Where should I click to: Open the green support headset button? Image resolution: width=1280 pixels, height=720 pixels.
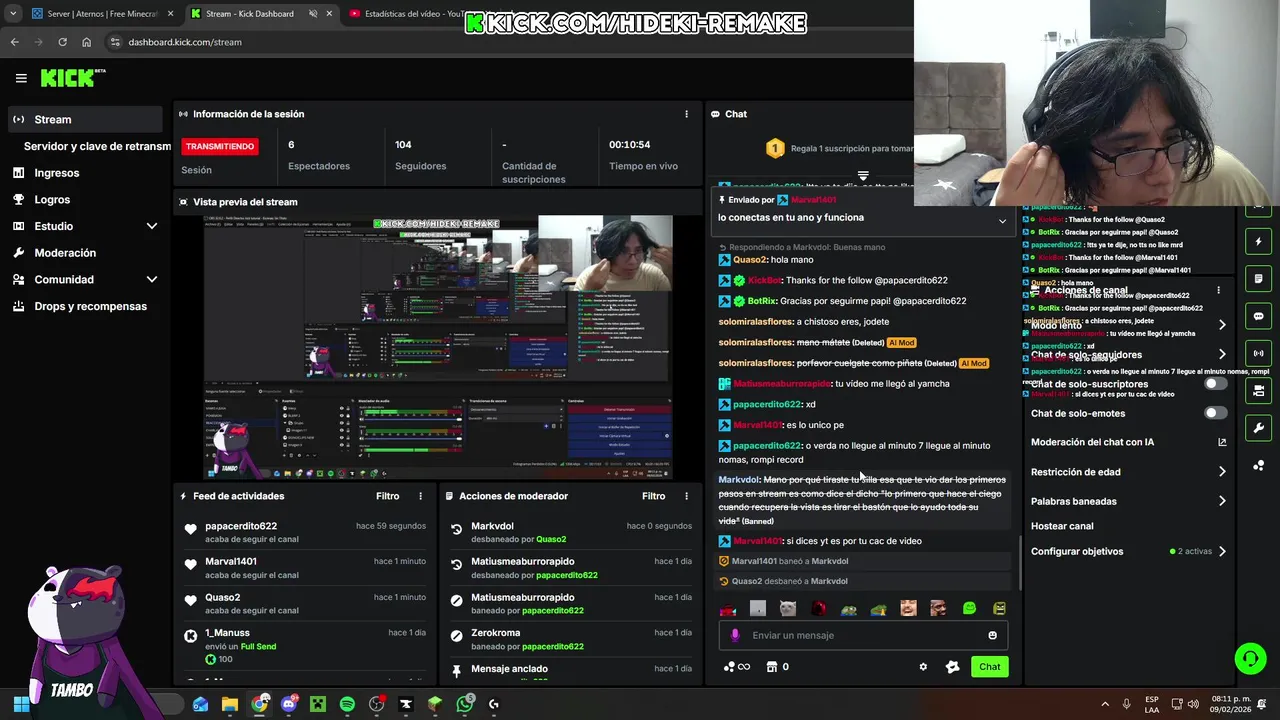[1250, 658]
